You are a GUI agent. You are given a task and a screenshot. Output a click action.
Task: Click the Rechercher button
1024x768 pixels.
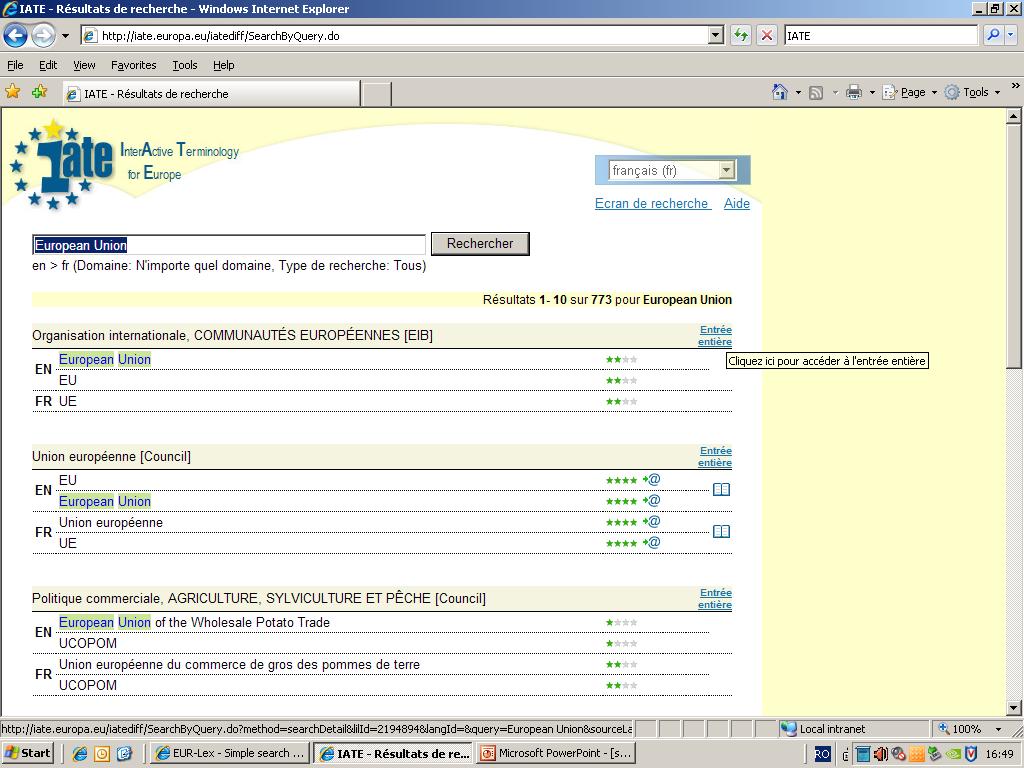480,244
